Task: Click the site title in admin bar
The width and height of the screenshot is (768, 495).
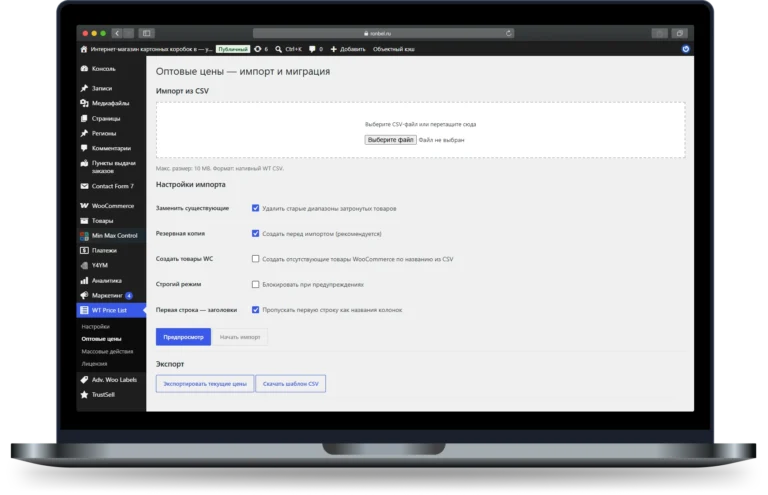Action: click(x=151, y=49)
